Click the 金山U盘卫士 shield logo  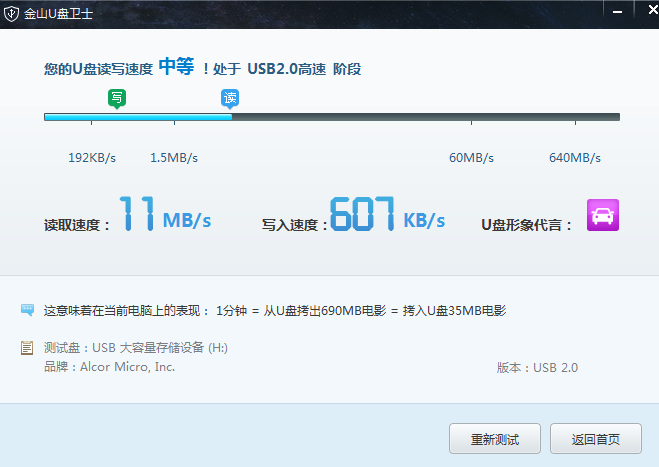pos(11,13)
